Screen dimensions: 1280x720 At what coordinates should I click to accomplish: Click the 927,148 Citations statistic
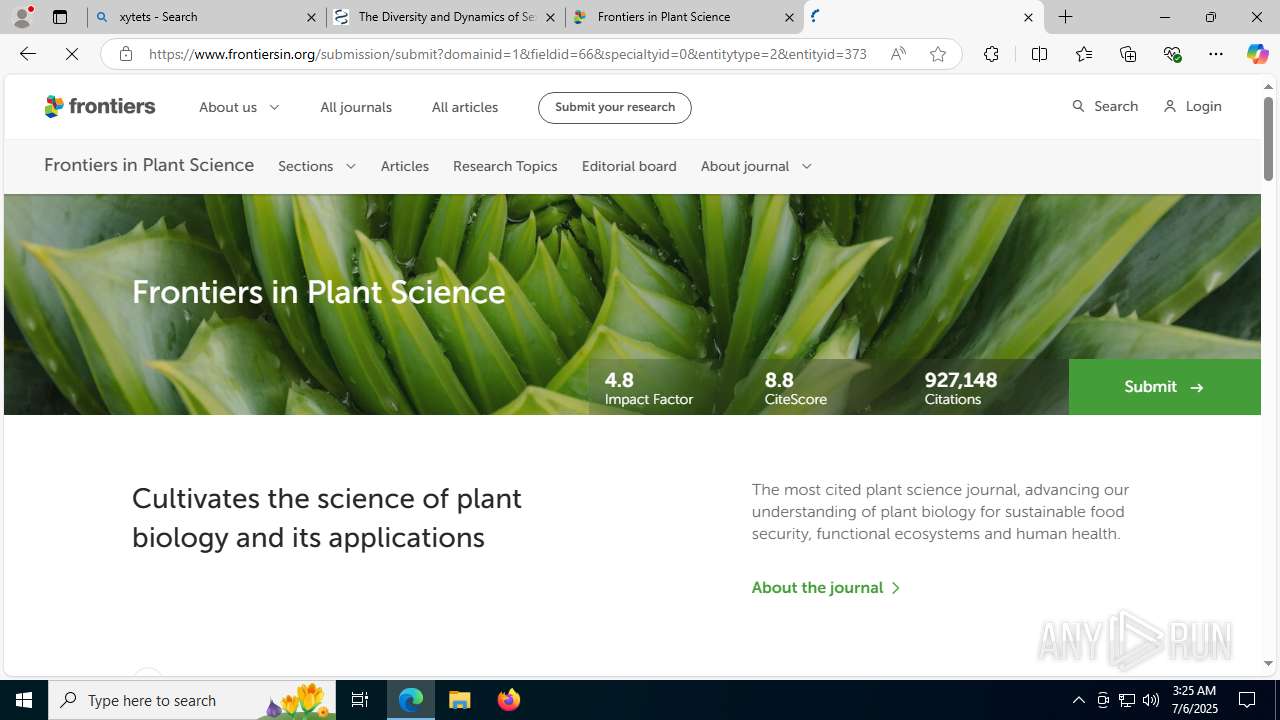tap(960, 388)
